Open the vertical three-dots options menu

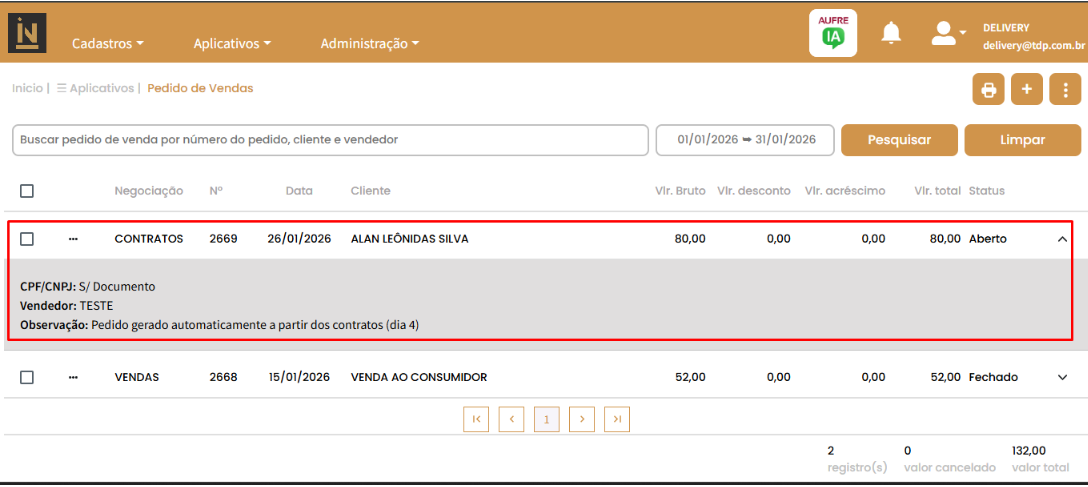click(x=1065, y=90)
